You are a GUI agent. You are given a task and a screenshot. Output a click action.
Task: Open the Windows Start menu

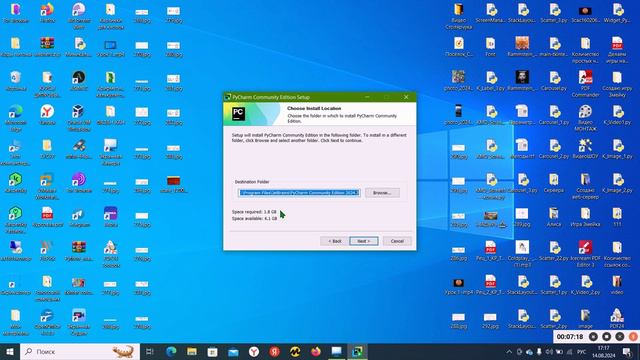tap(10, 351)
